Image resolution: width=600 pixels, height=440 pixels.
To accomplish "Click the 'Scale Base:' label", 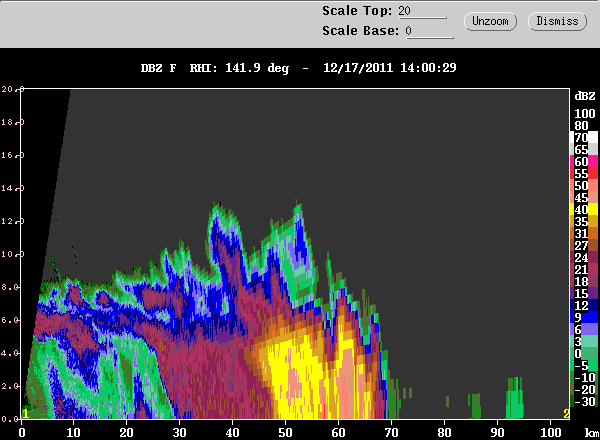I will (360, 31).
